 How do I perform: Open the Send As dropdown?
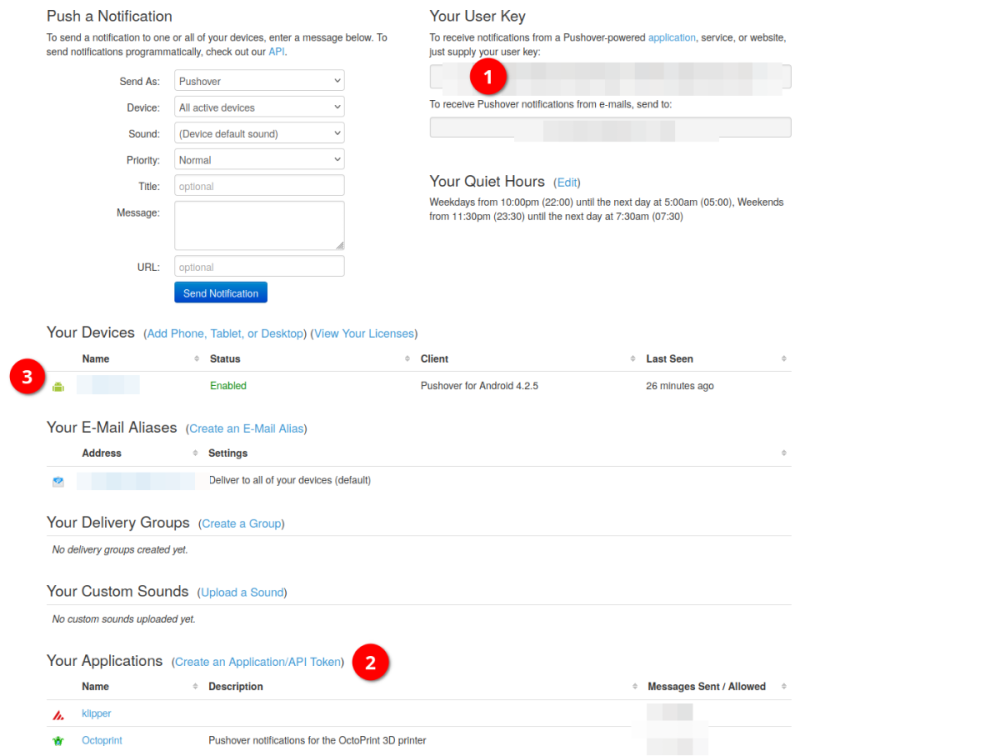click(259, 81)
